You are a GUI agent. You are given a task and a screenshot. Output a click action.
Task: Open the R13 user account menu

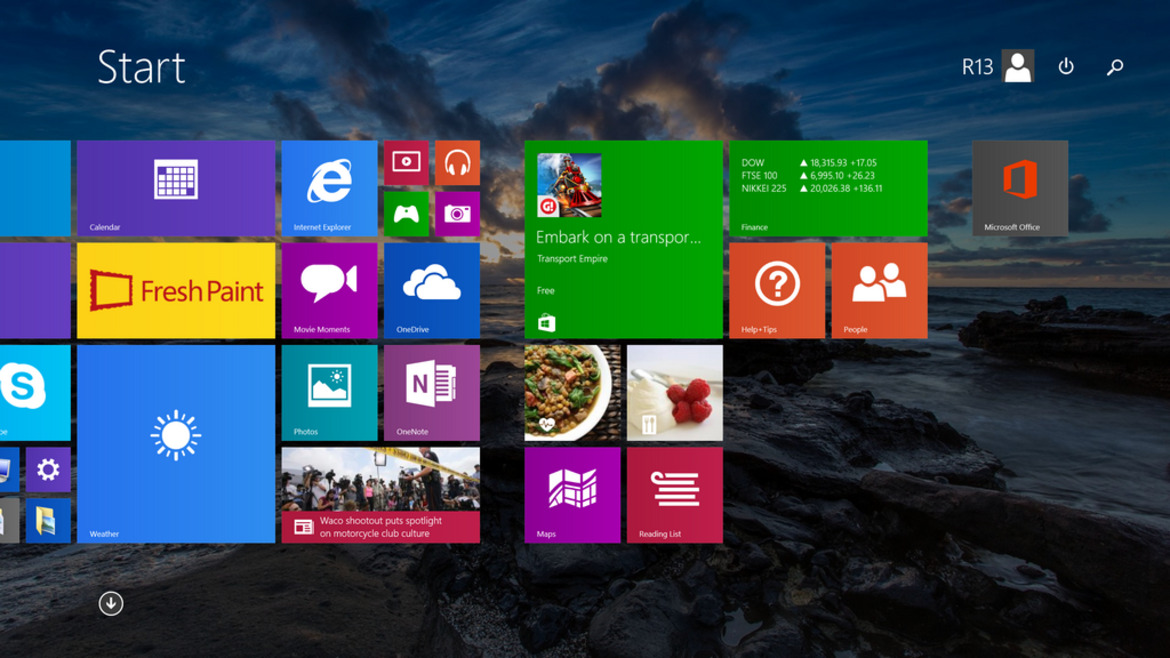998,66
